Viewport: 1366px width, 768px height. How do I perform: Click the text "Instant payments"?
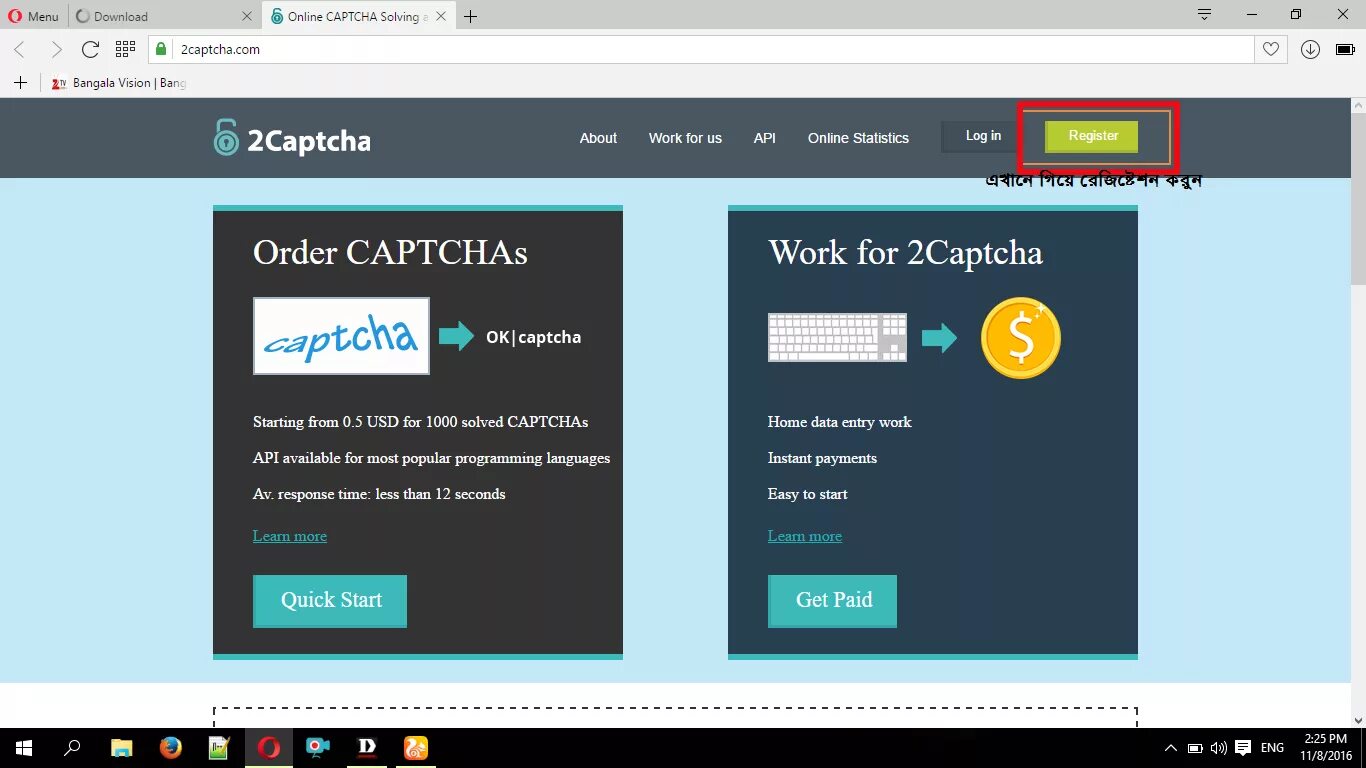click(x=822, y=458)
